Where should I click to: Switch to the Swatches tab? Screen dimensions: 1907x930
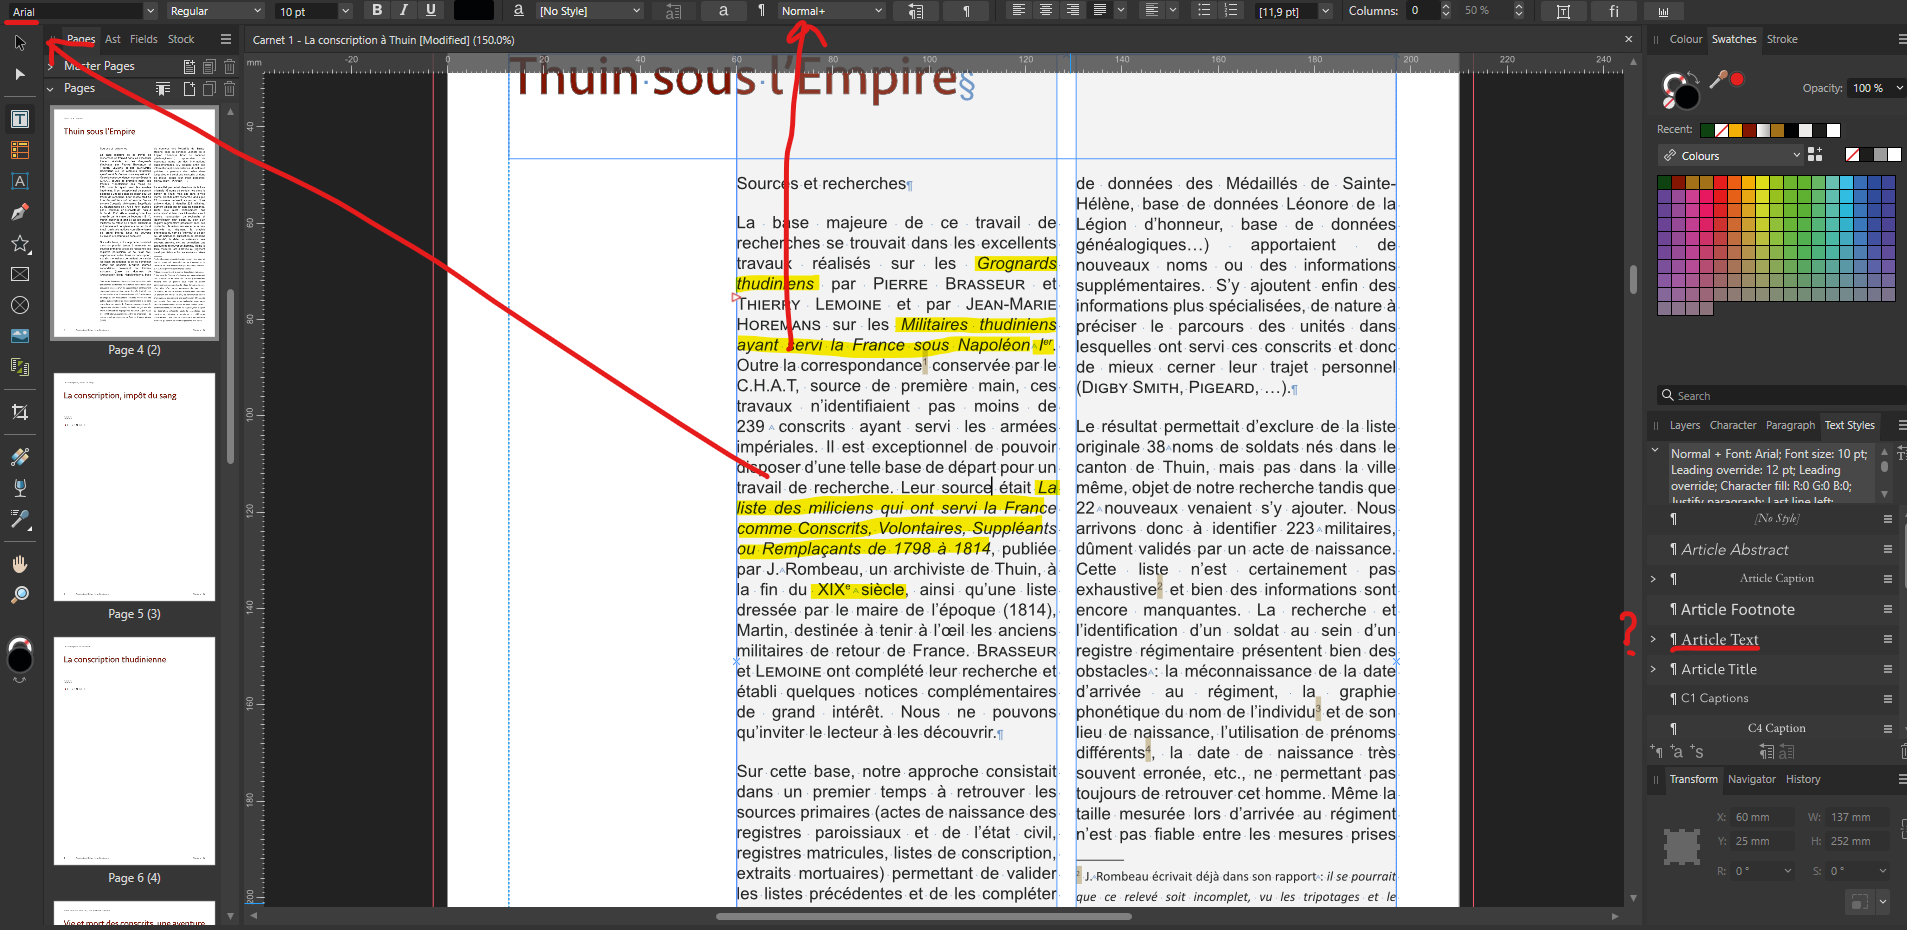pos(1733,39)
